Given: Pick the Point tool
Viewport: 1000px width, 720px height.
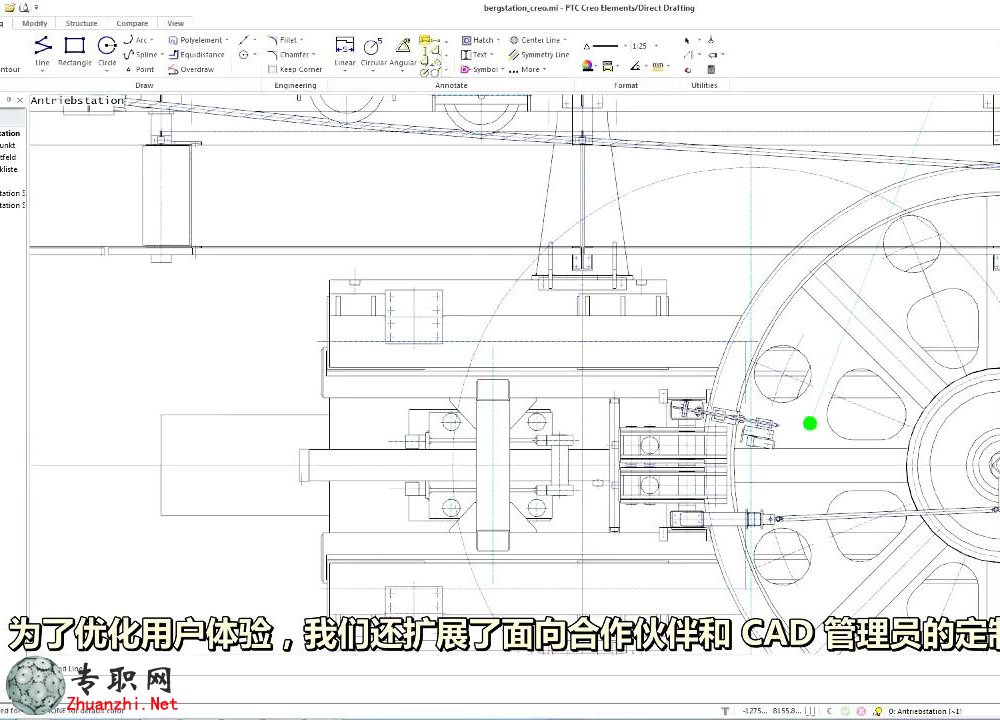Looking at the screenshot, I should pyautogui.click(x=140, y=69).
